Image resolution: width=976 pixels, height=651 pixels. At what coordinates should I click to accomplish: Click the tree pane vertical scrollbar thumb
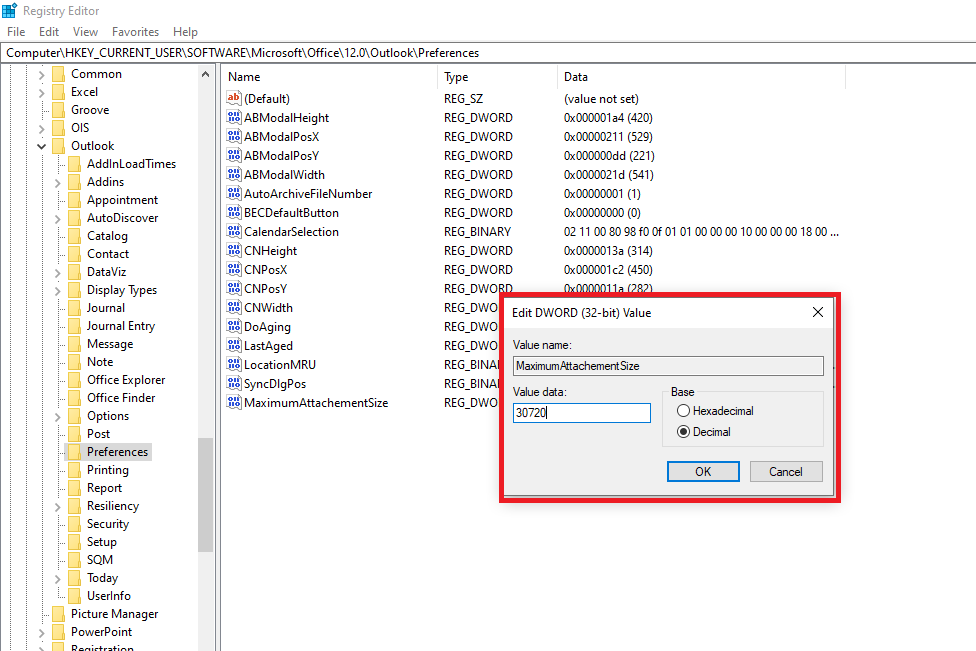point(205,495)
